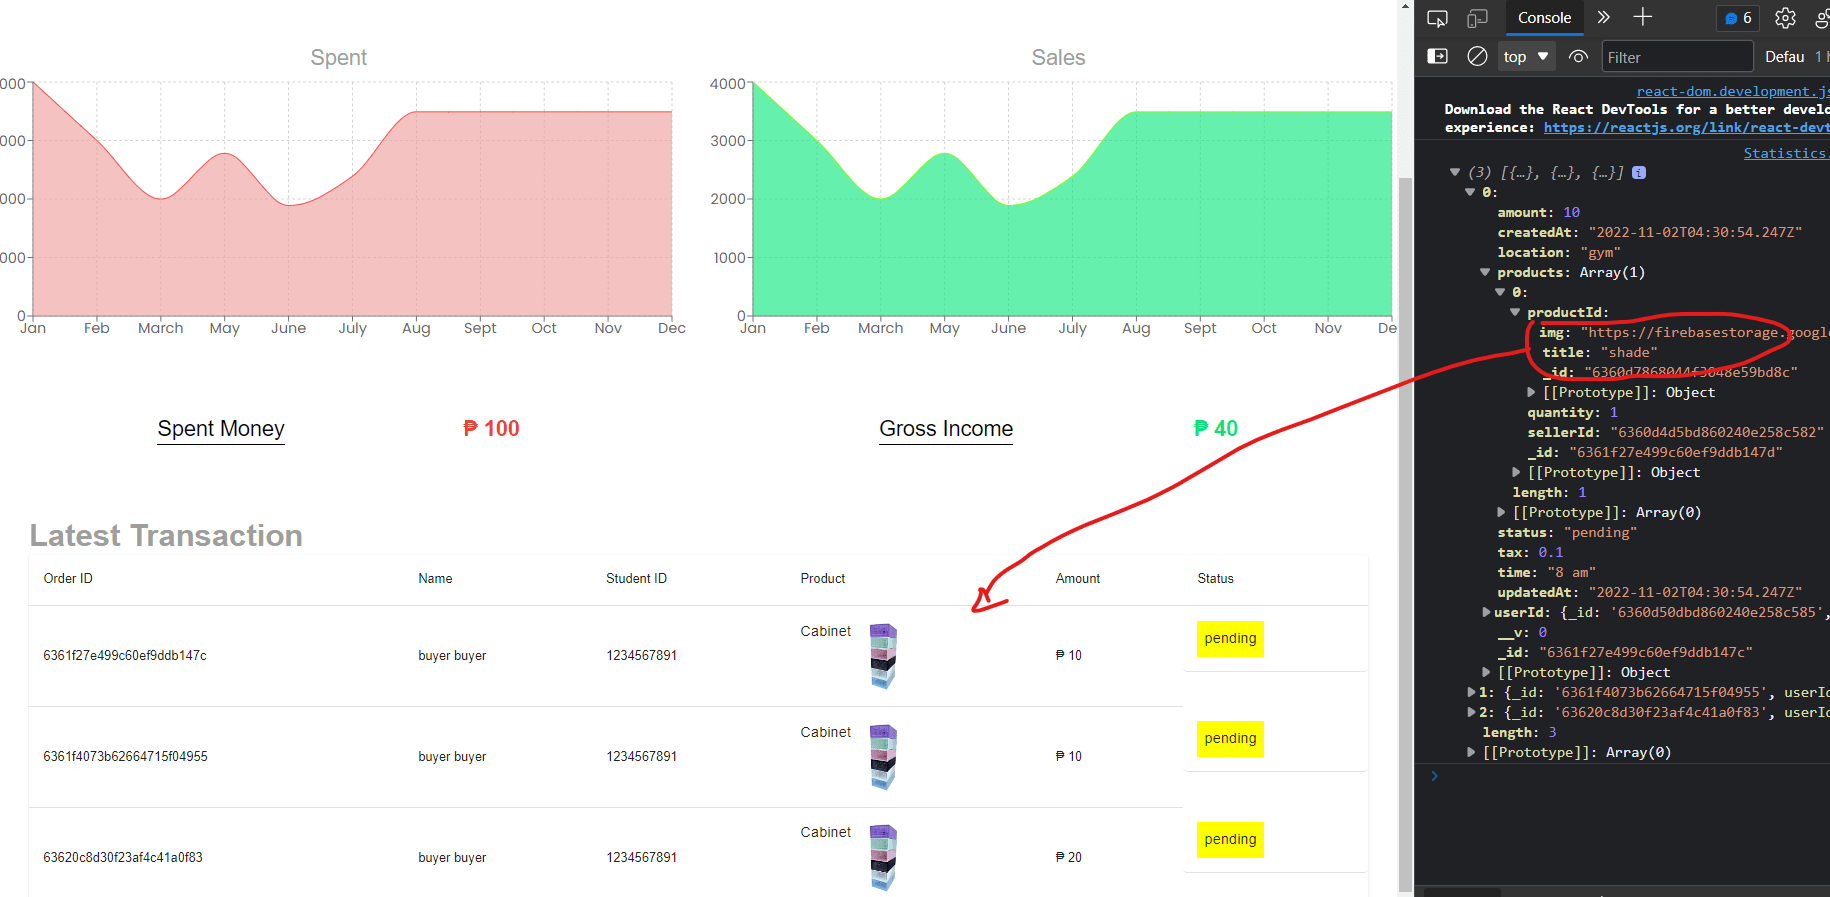
Task: Select the Console tab
Action: click(x=1544, y=18)
